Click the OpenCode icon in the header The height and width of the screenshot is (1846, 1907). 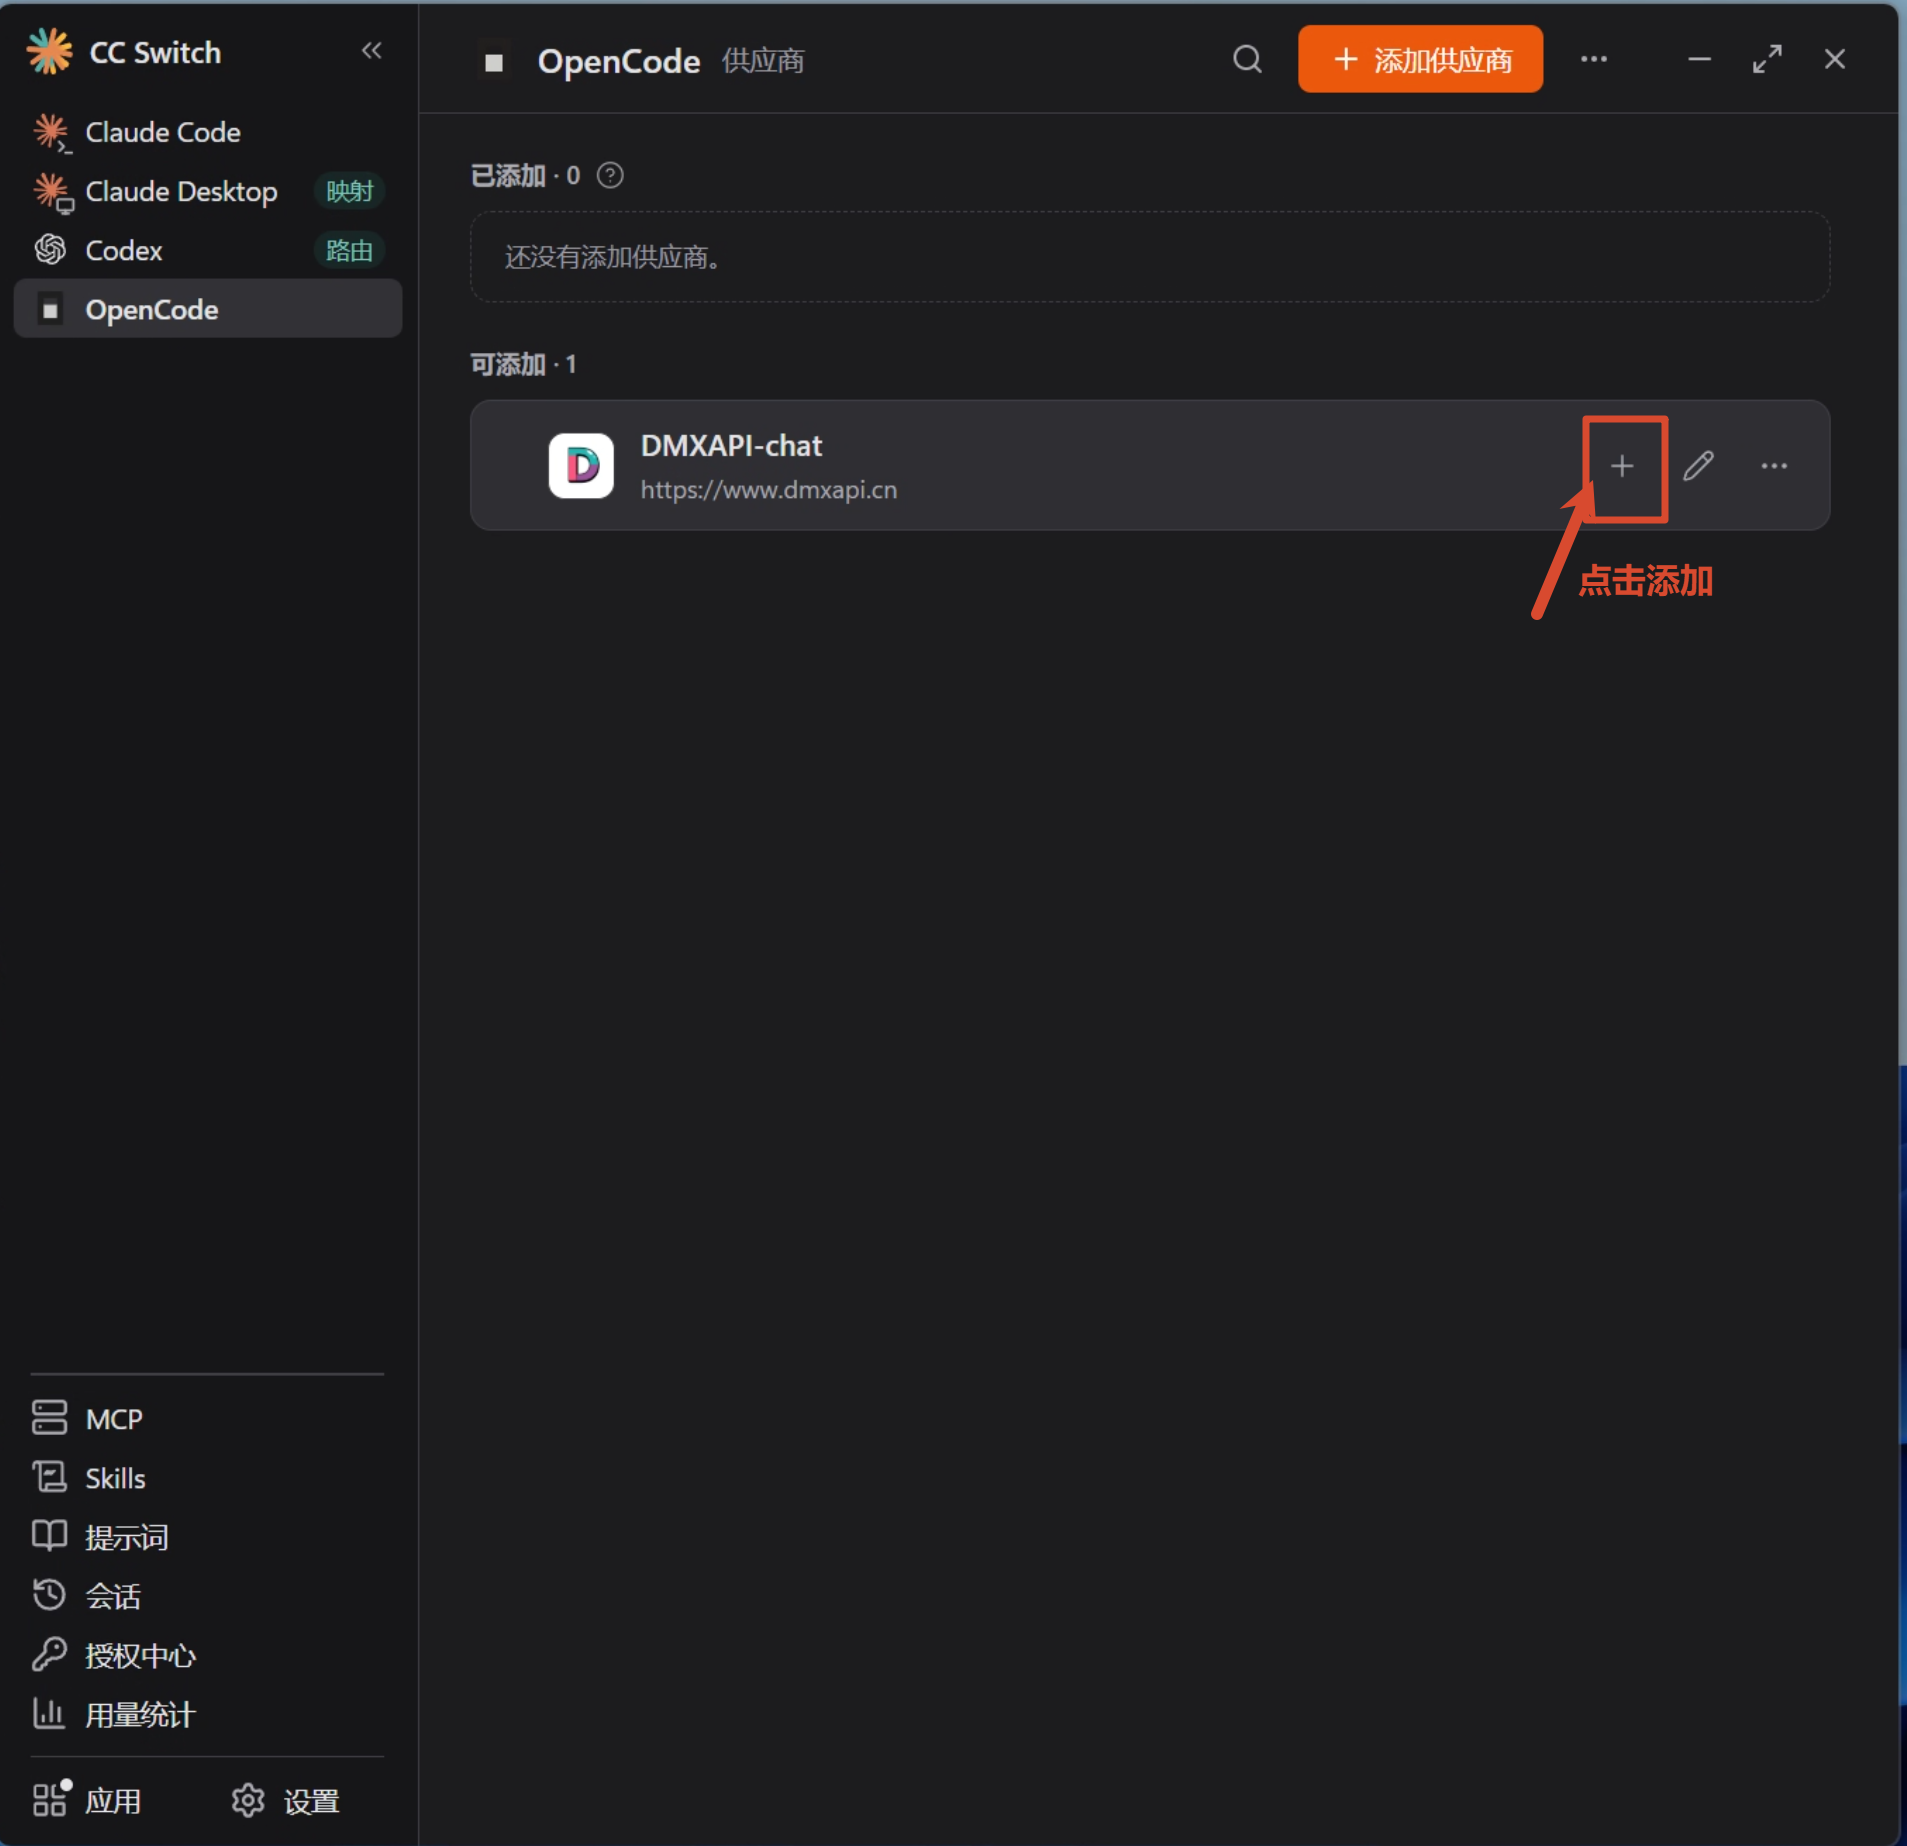point(494,62)
